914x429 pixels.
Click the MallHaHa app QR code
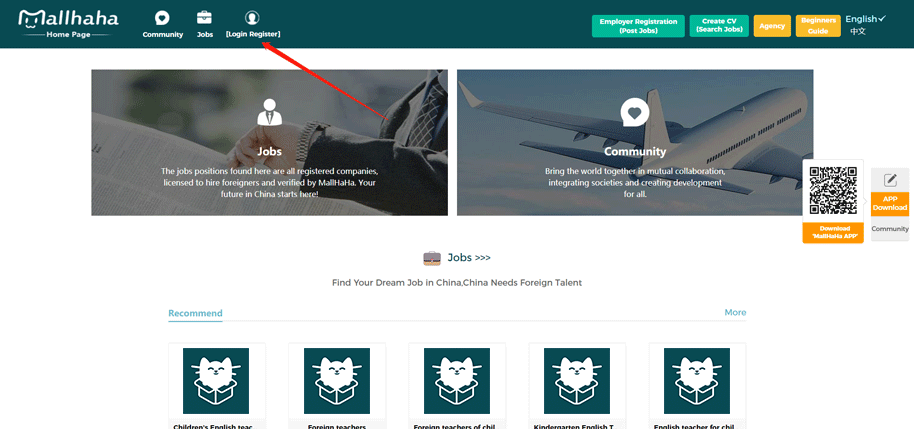coord(833,191)
